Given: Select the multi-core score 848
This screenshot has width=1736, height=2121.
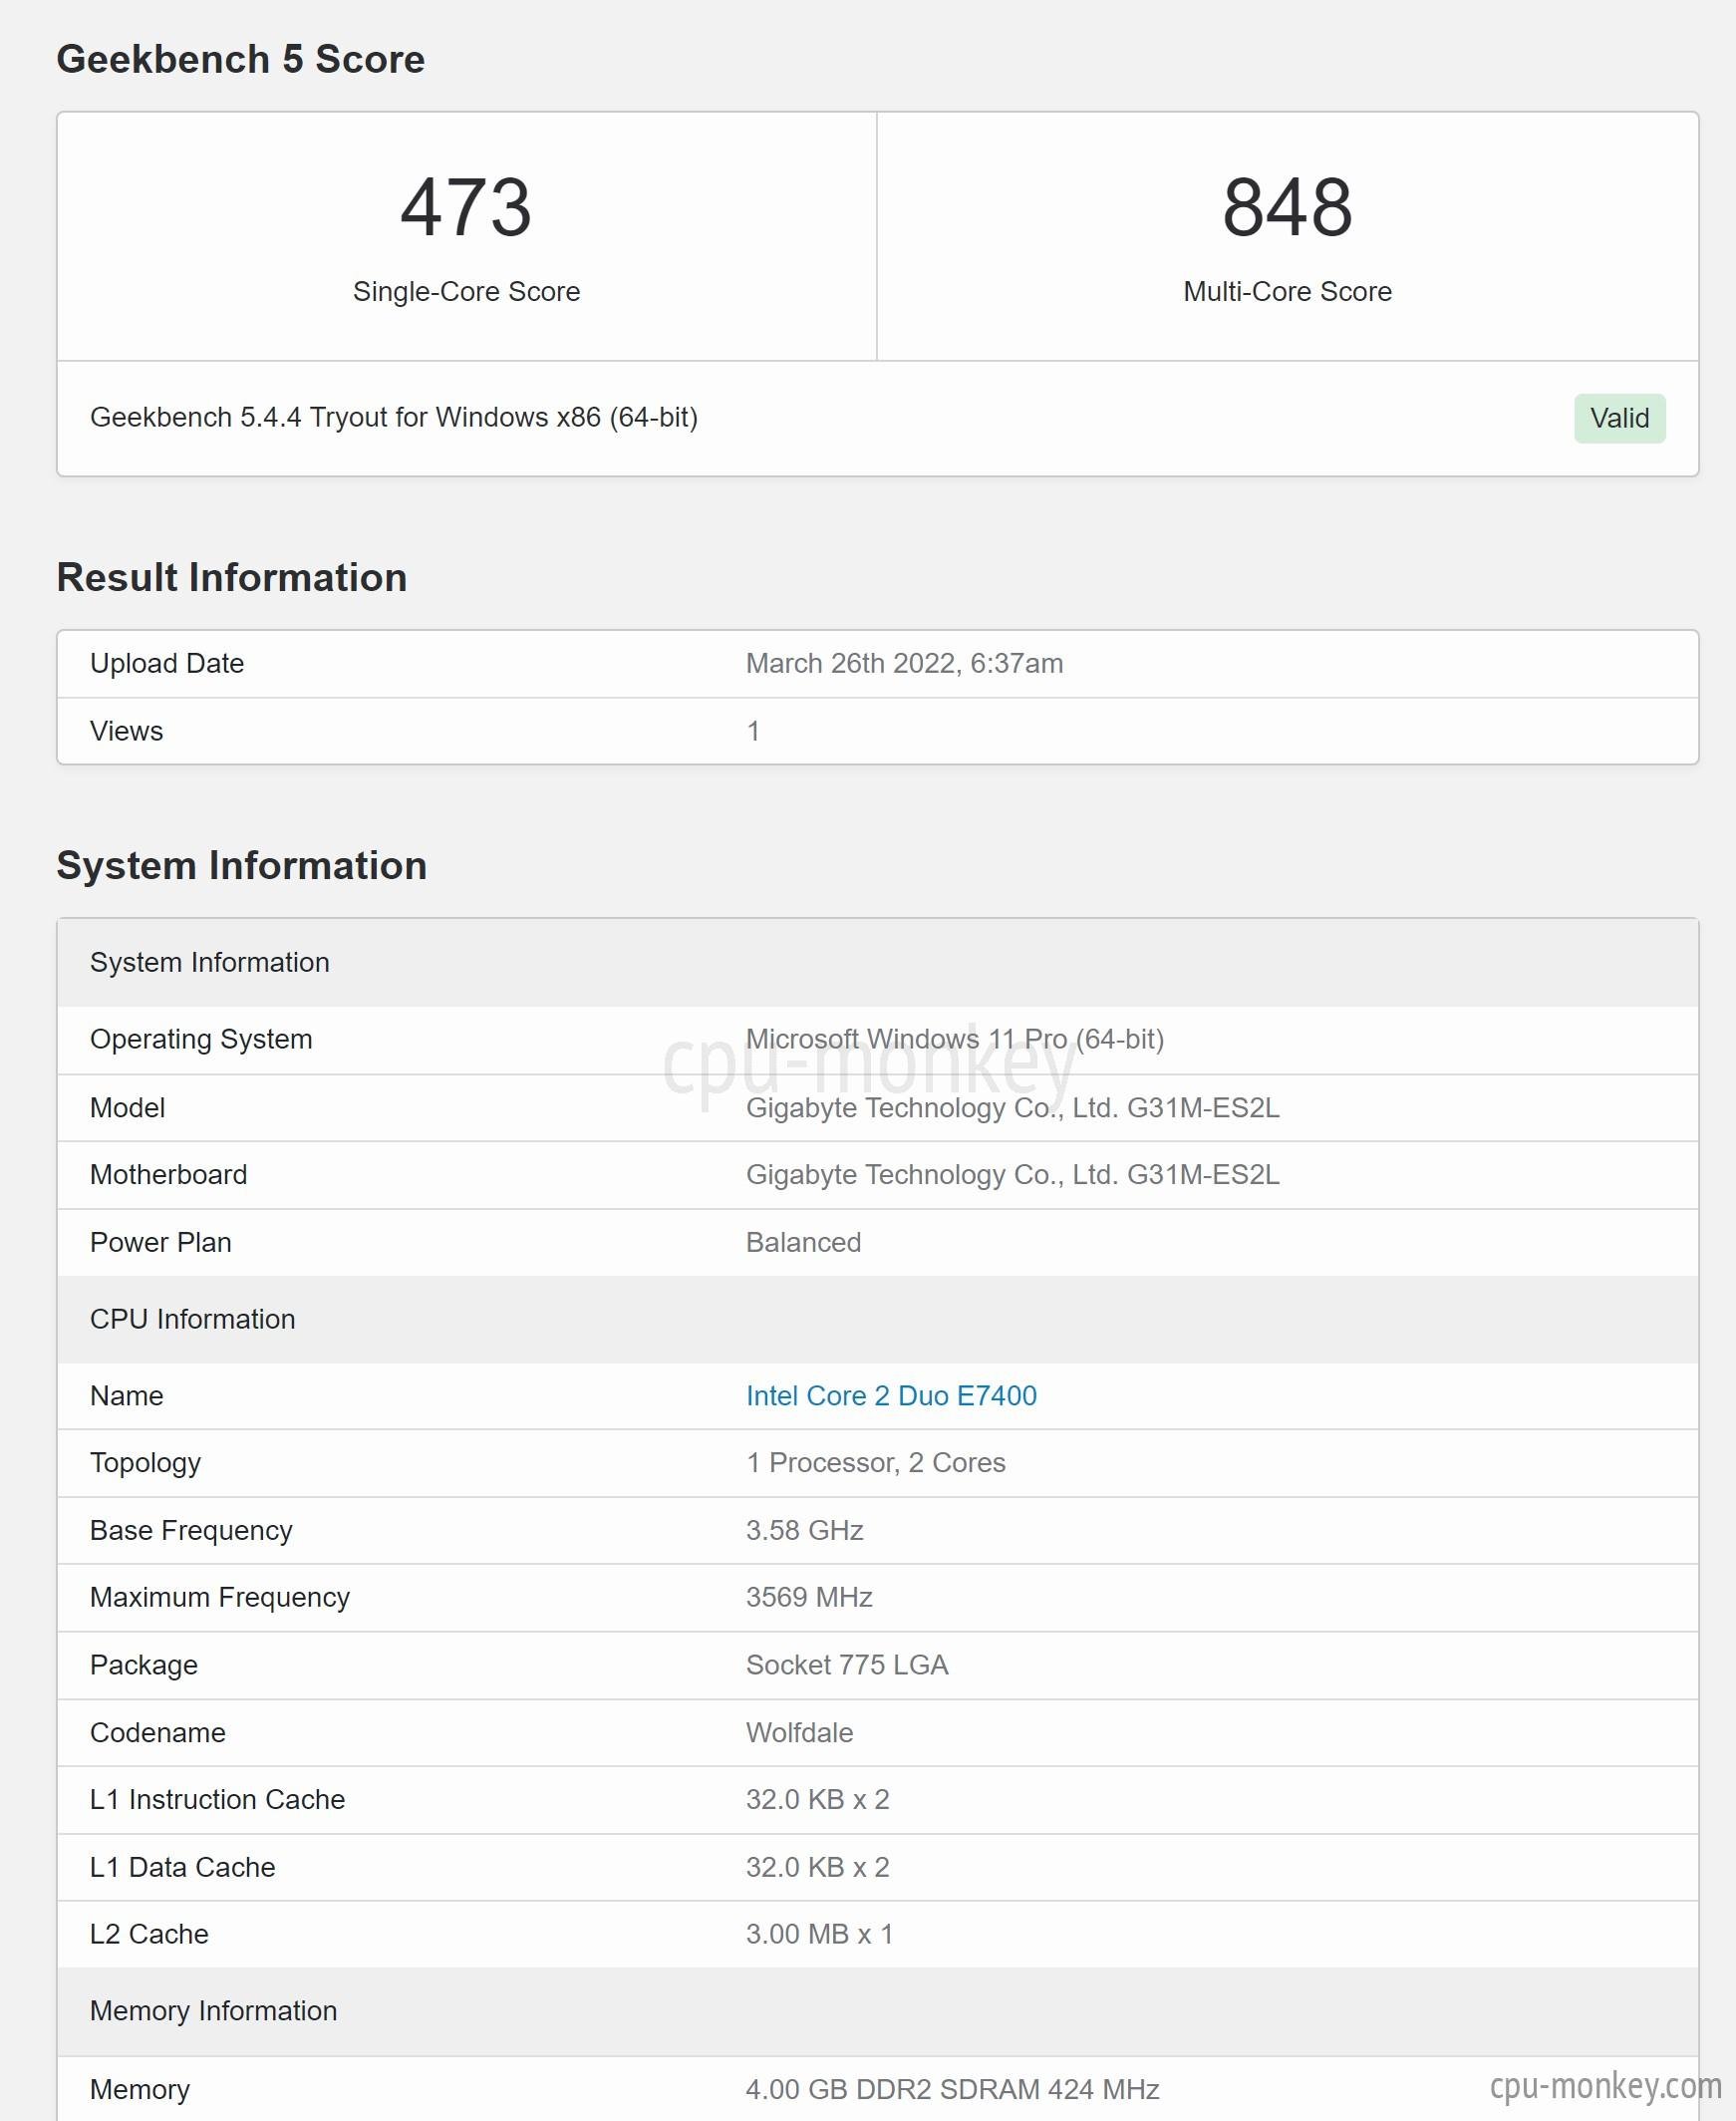Looking at the screenshot, I should pos(1287,207).
